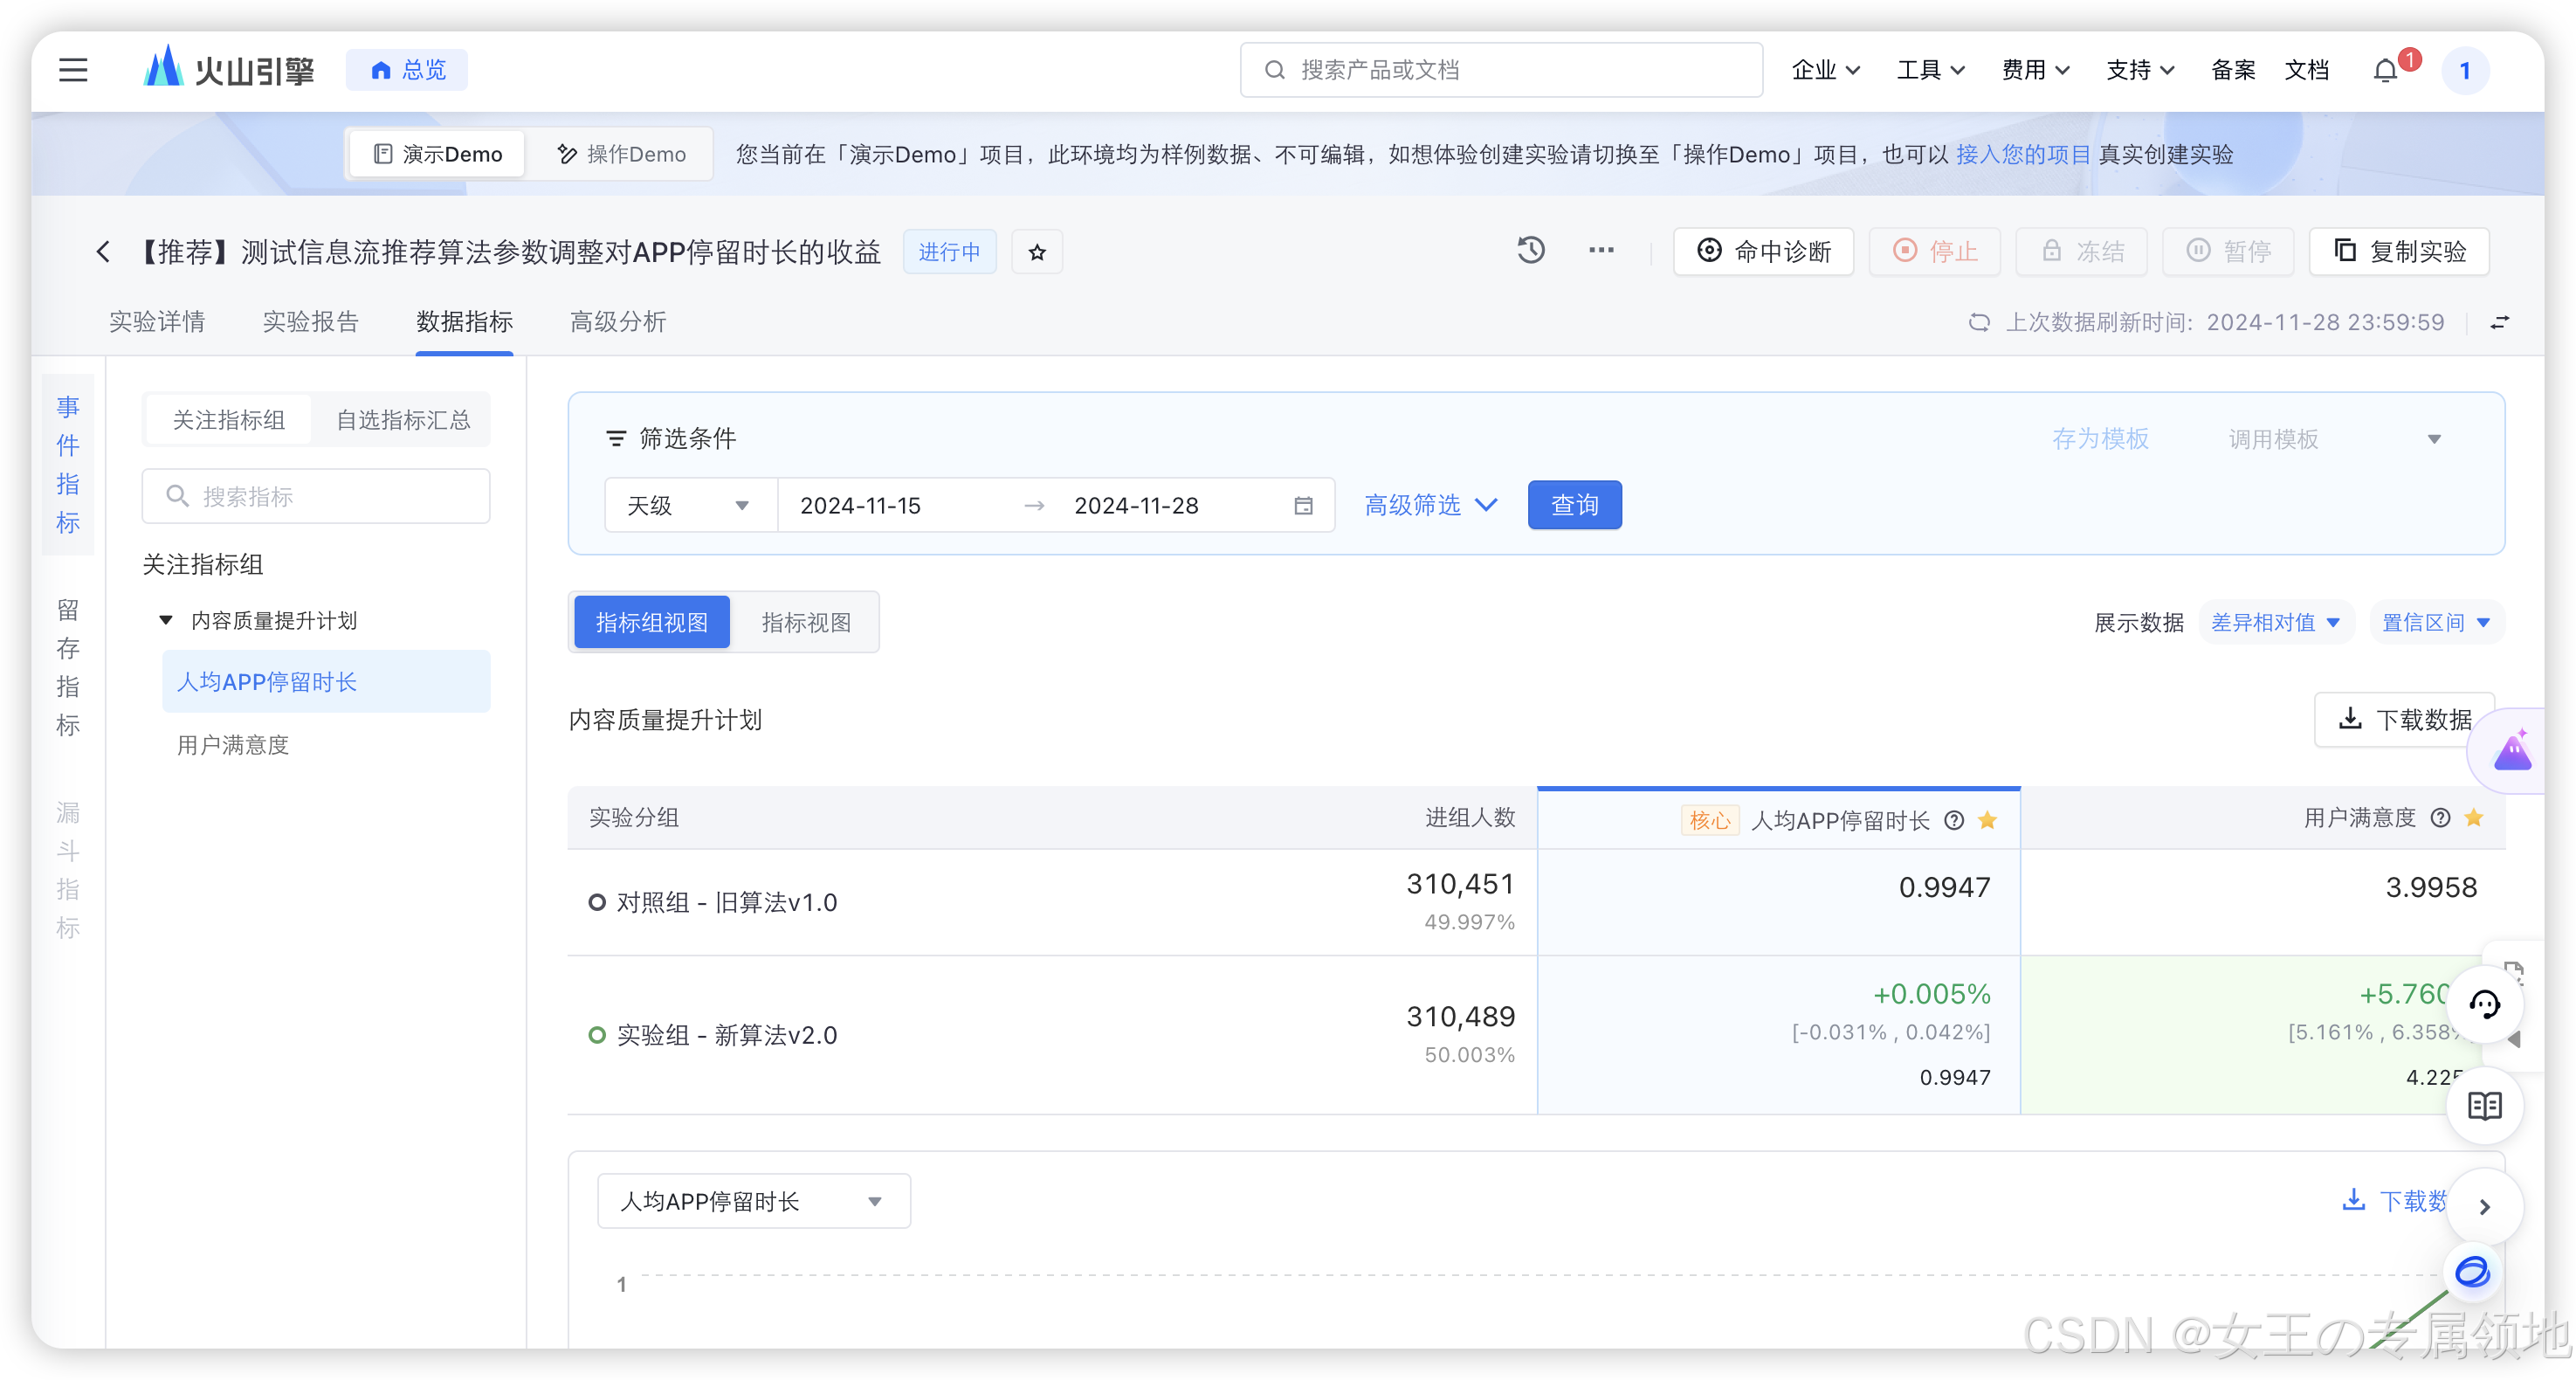Click the calendar icon in date range
The image size is (2576, 1380).
click(x=1303, y=506)
